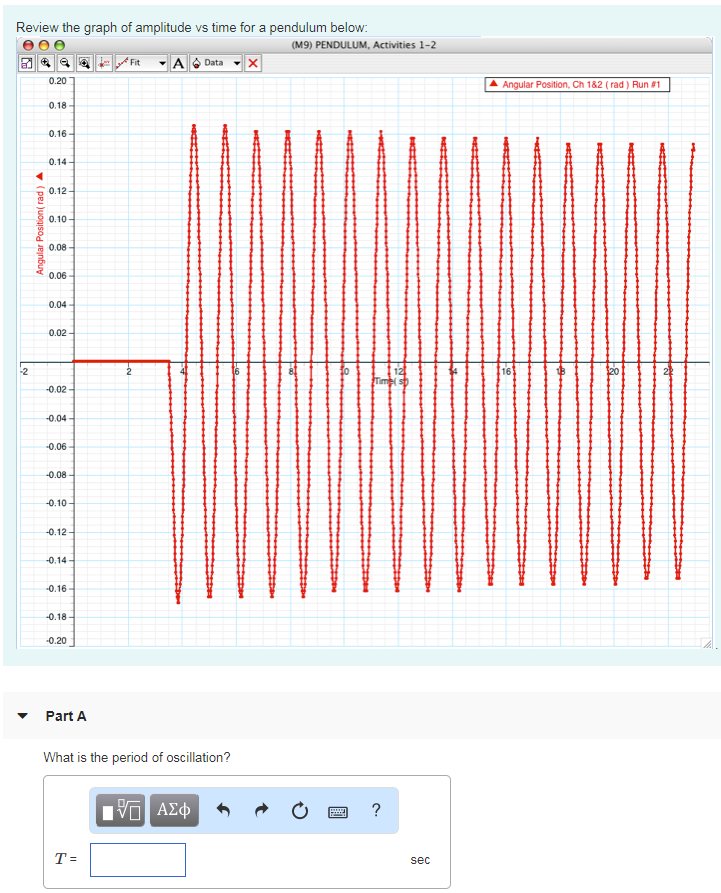The height and width of the screenshot is (893, 721).
Task: Click the Zoom Out magnifier icon
Action: [65, 63]
